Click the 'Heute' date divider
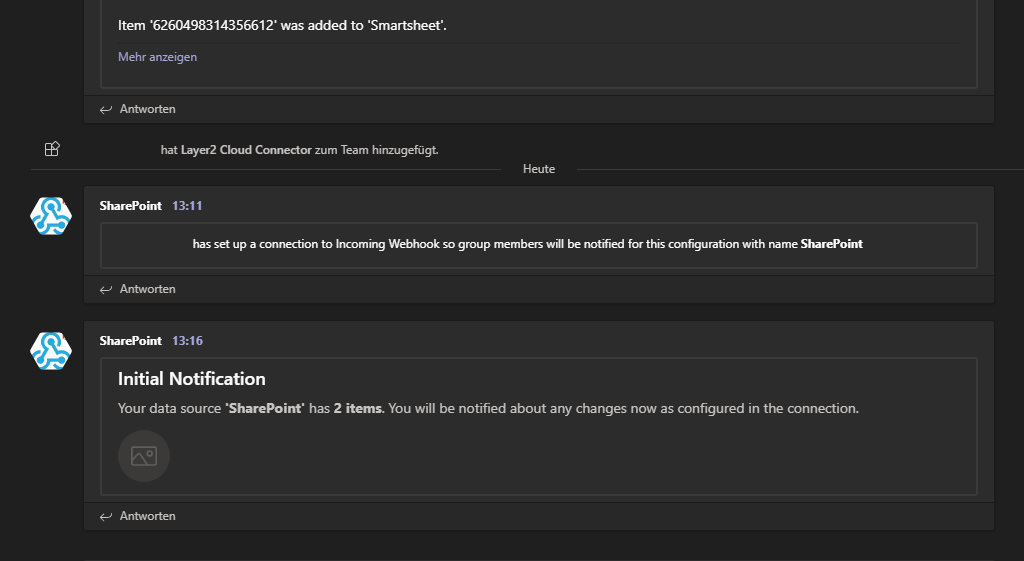 click(x=538, y=169)
